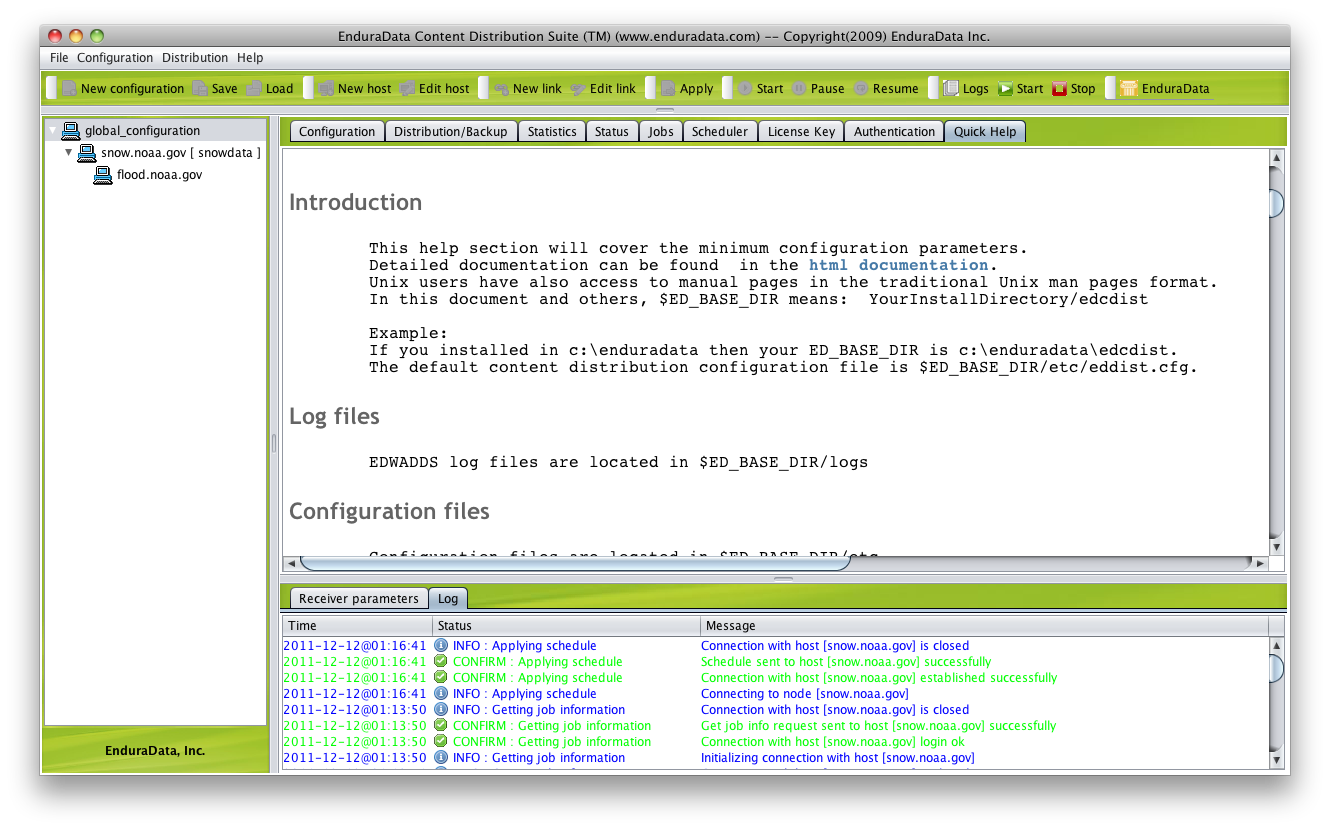
Task: Switch to the Configuration tab
Action: [337, 131]
